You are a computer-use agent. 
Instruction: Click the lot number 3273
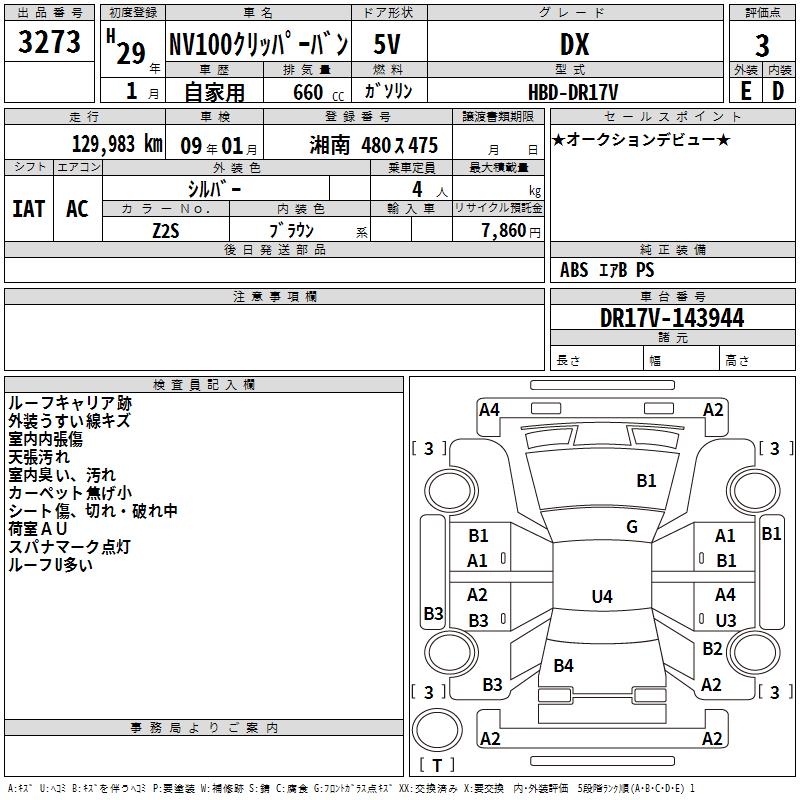(50, 45)
